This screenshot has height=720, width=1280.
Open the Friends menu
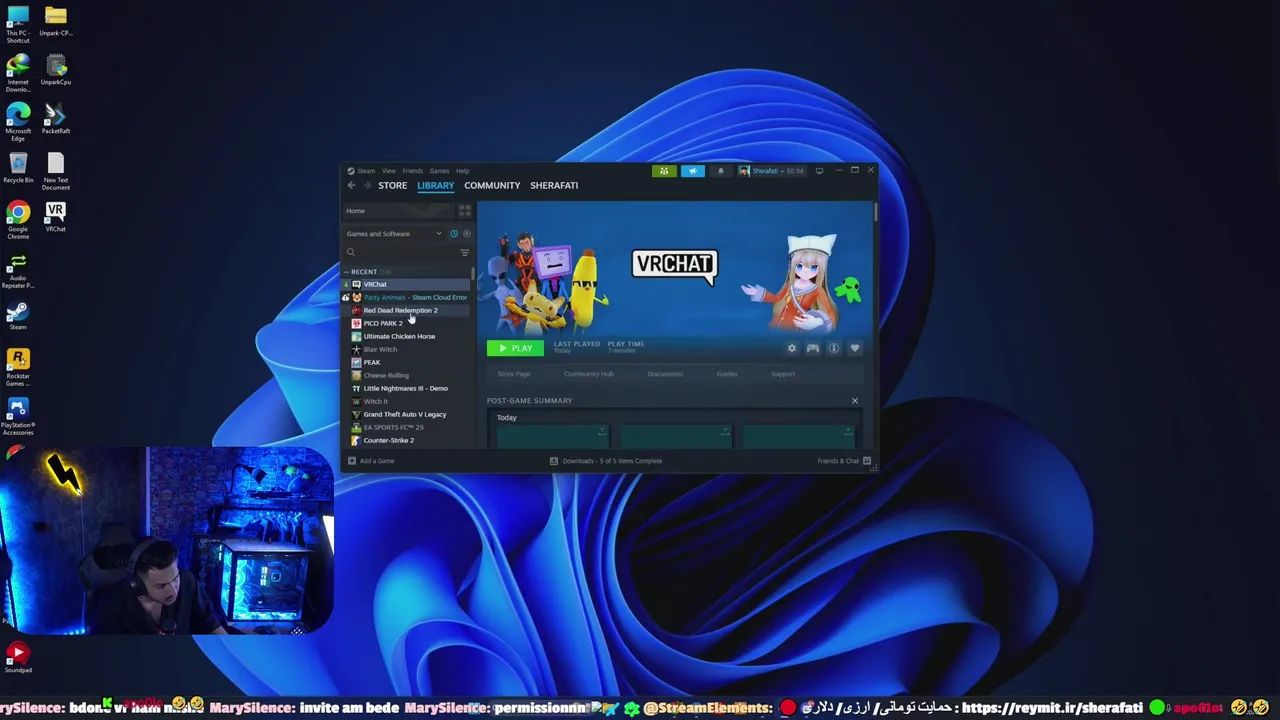pos(412,171)
